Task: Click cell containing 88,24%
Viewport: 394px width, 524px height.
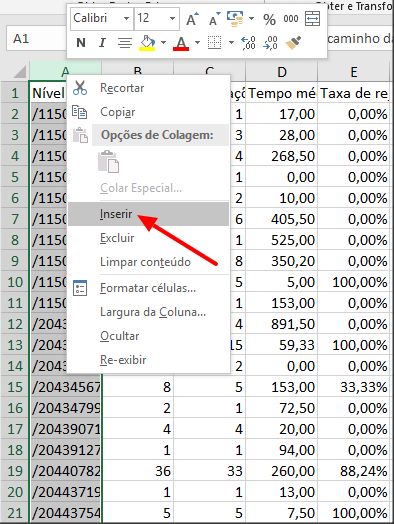Action: [354, 471]
